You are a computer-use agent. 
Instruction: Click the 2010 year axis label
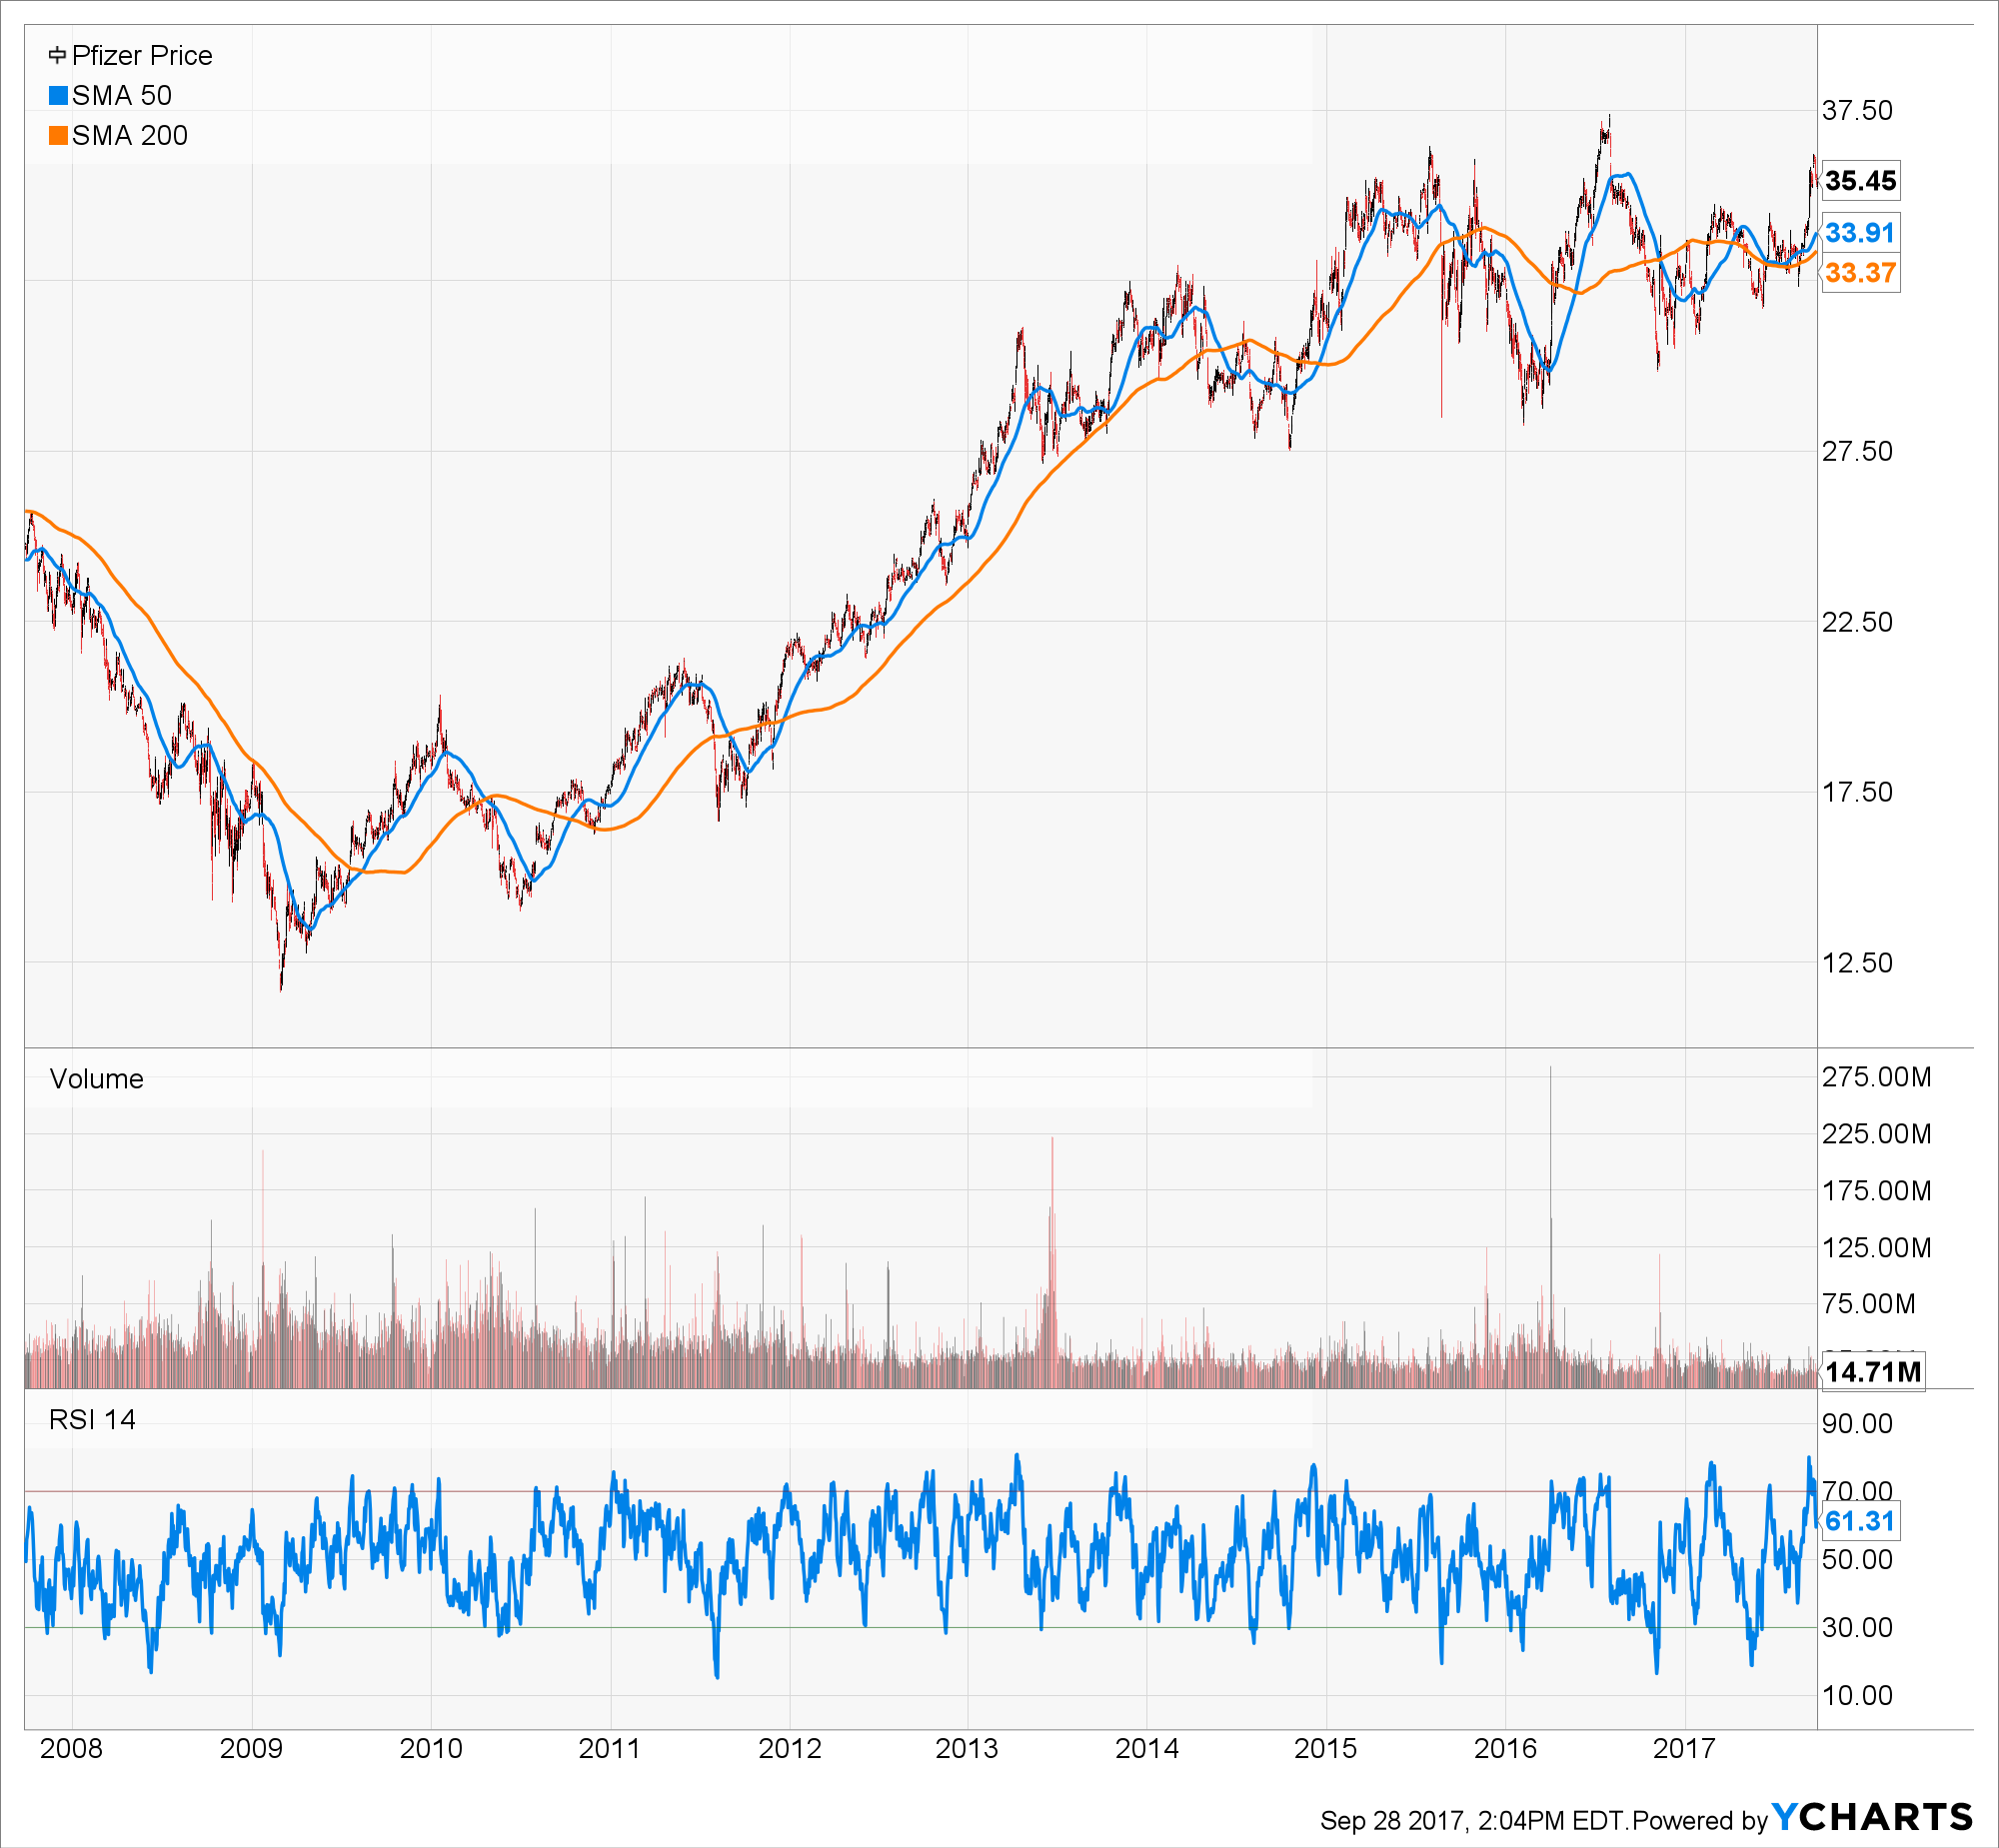tap(431, 1749)
